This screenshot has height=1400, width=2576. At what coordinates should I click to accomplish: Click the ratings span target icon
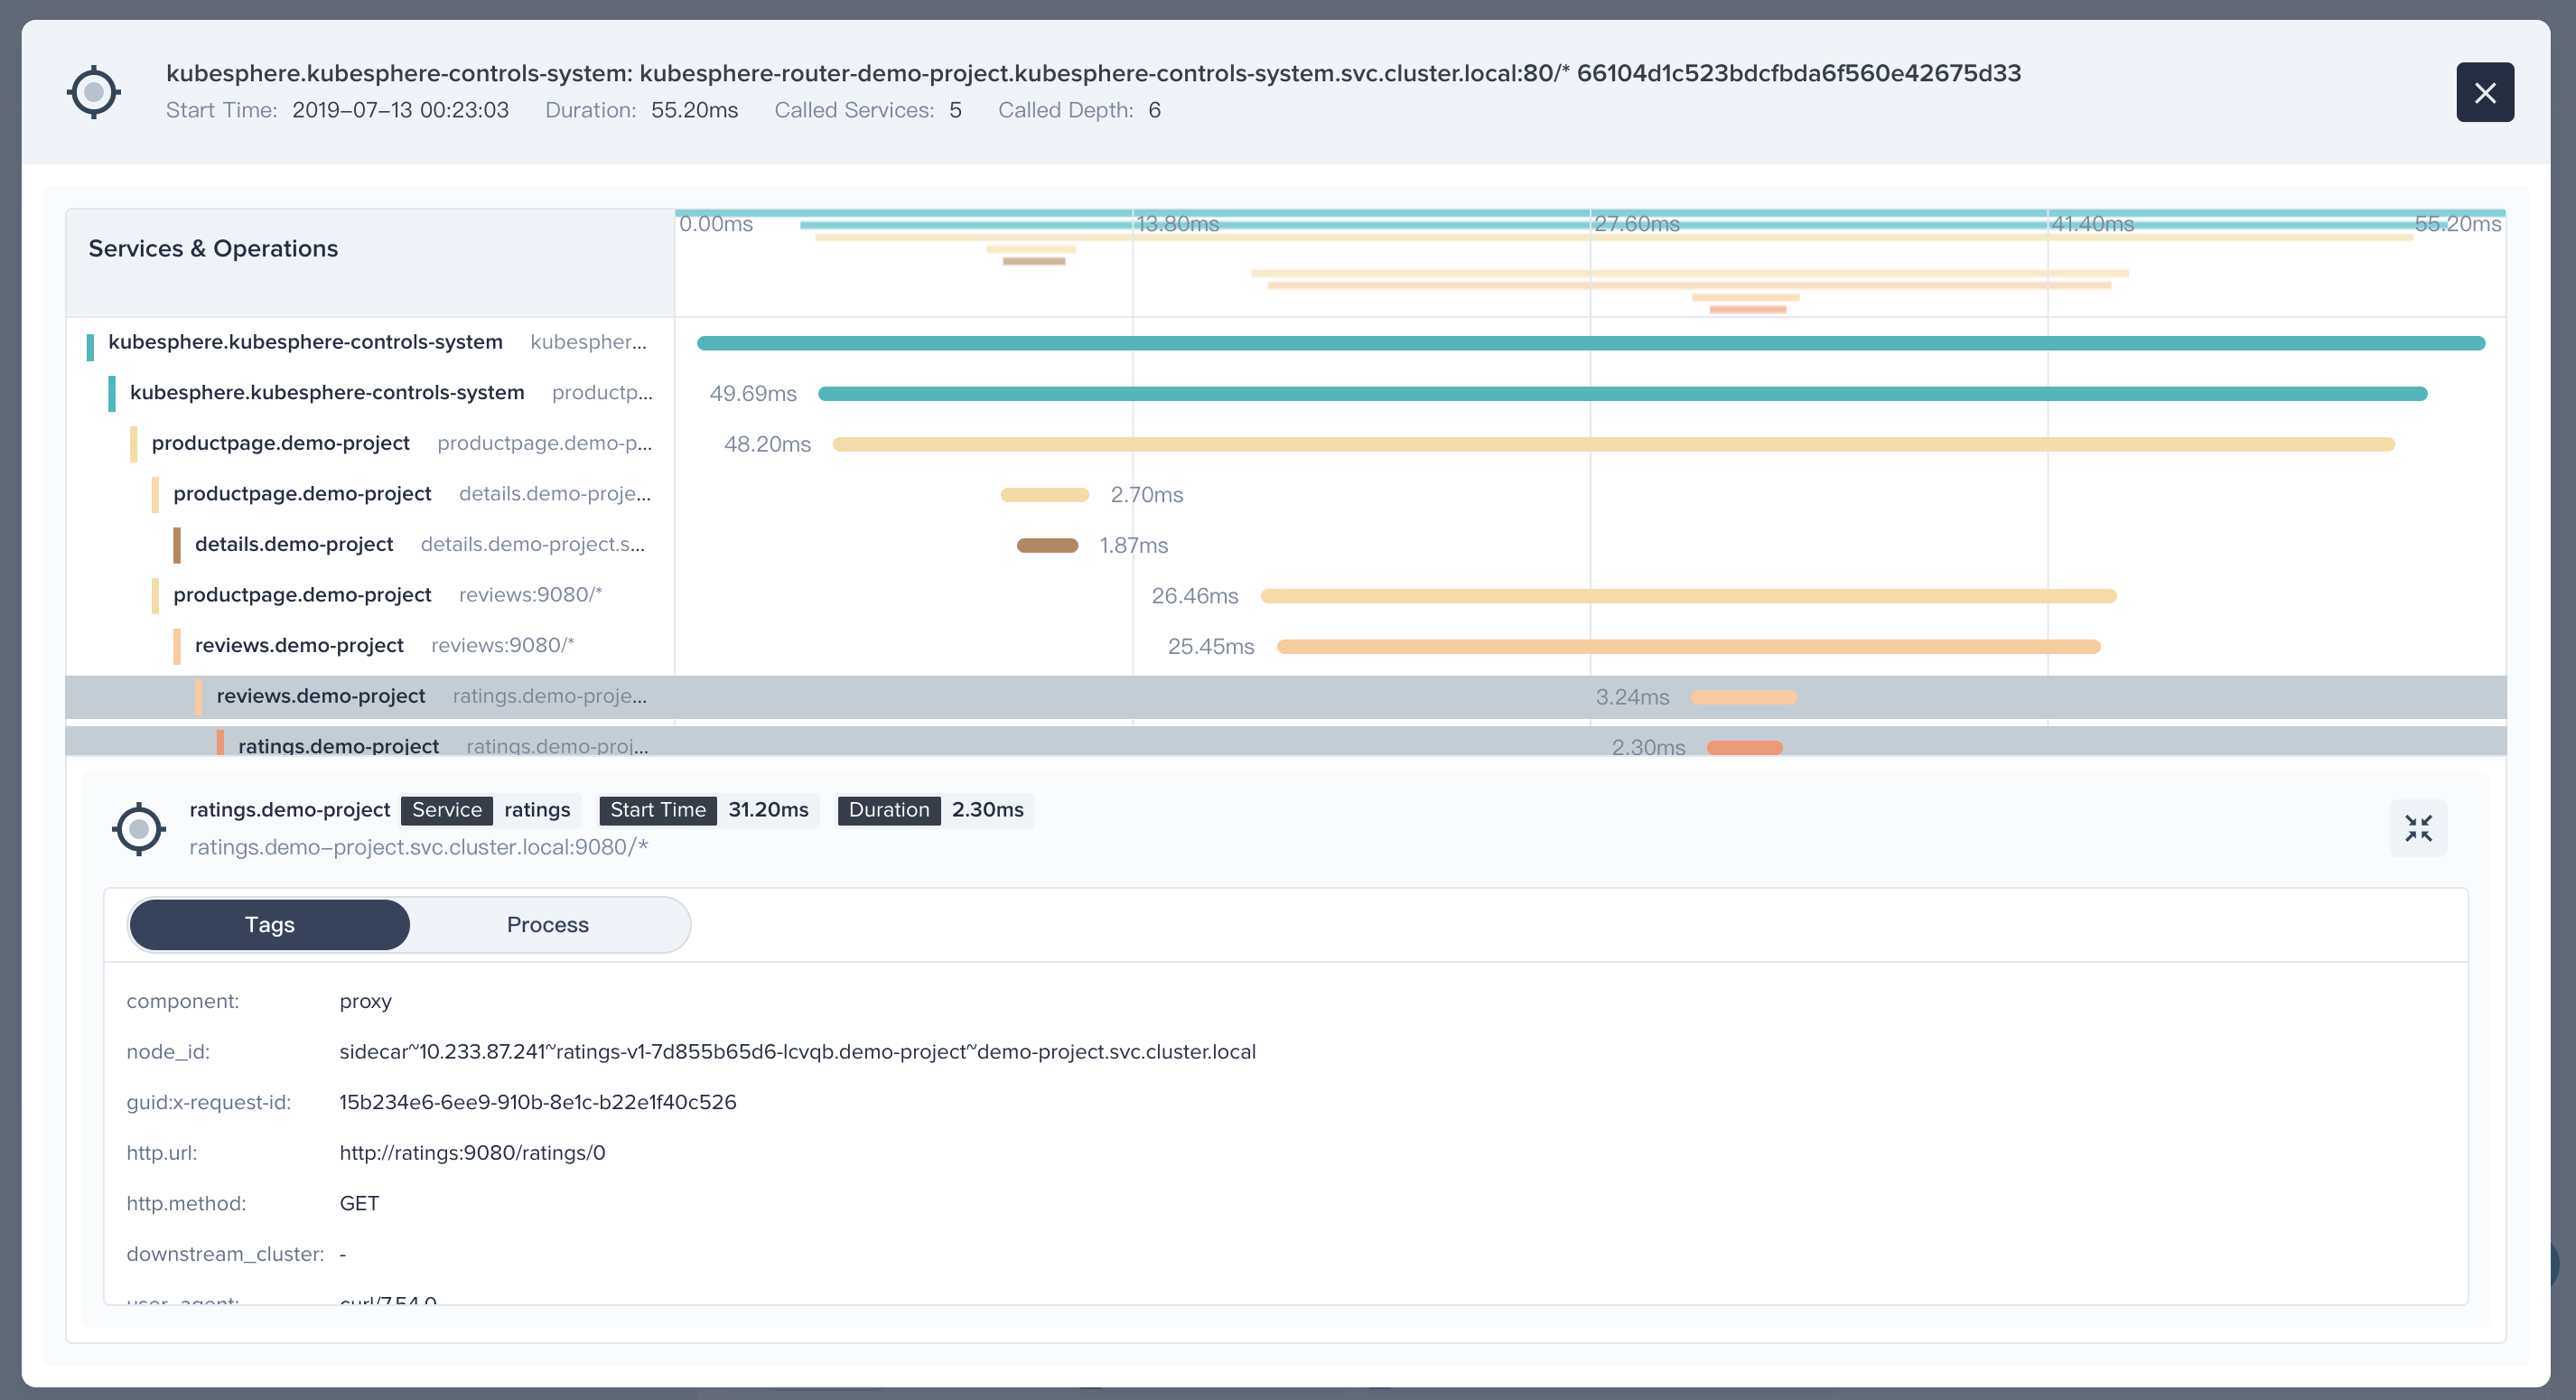[139, 828]
